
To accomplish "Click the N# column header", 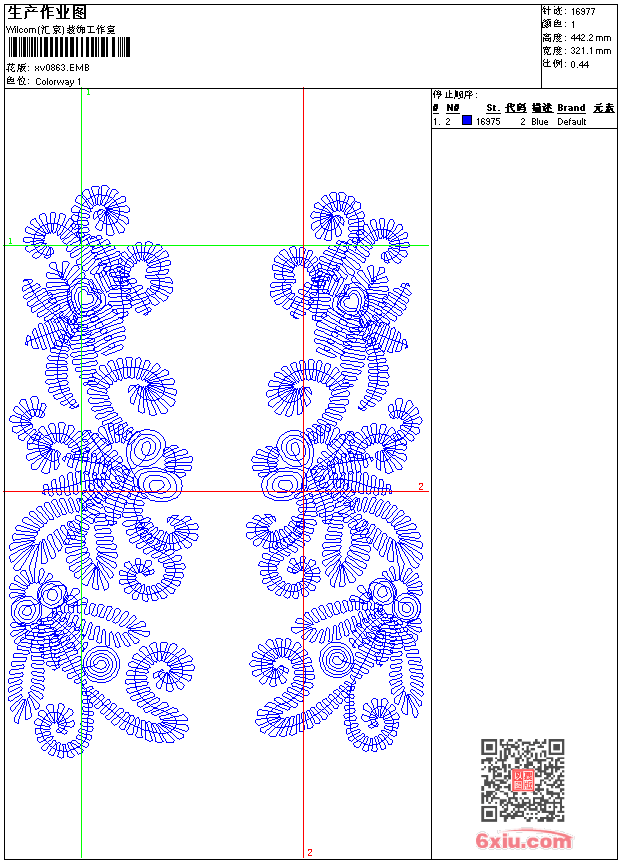I will tap(452, 108).
